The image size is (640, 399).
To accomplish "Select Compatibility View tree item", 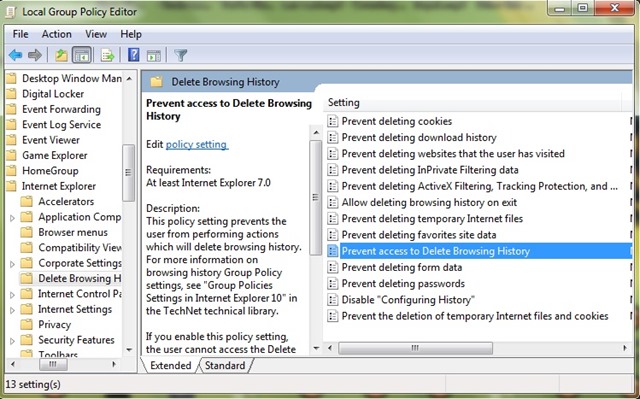I will click(x=80, y=248).
